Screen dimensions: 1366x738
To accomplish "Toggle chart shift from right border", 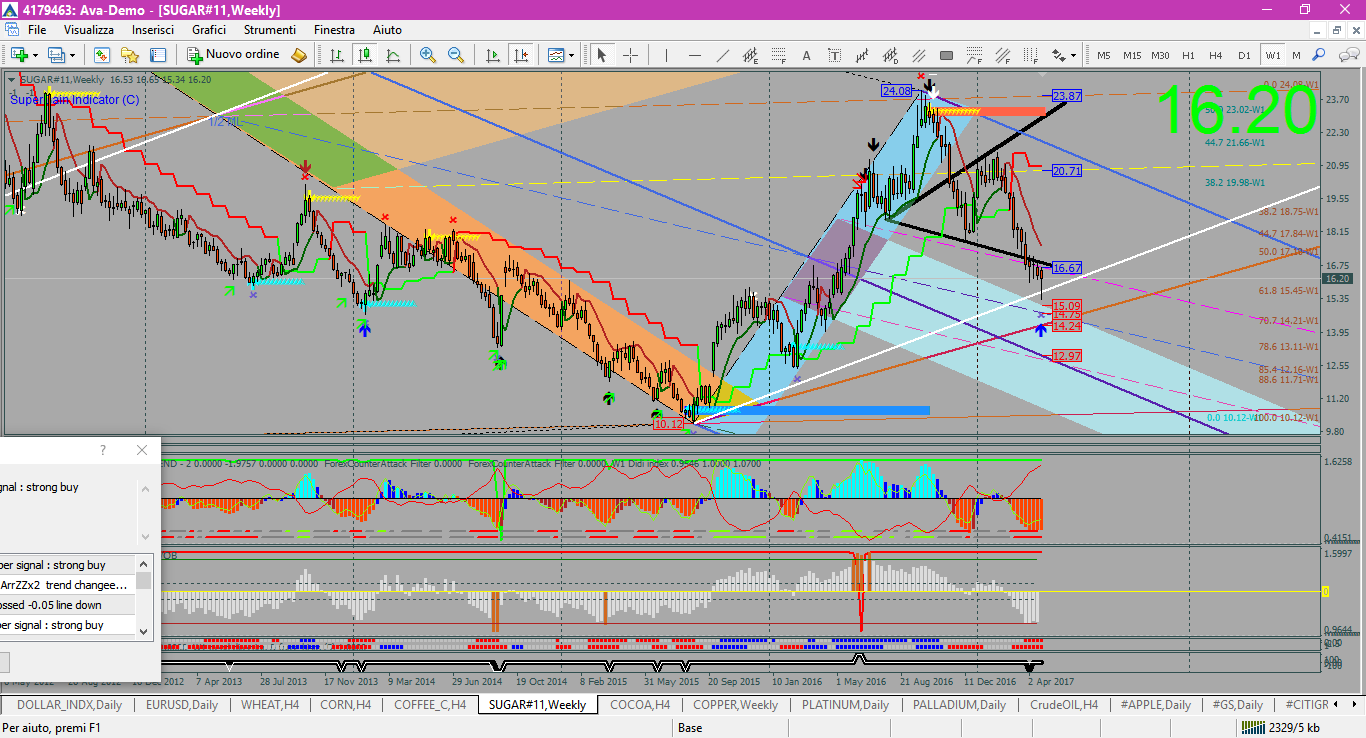I will (520, 55).
